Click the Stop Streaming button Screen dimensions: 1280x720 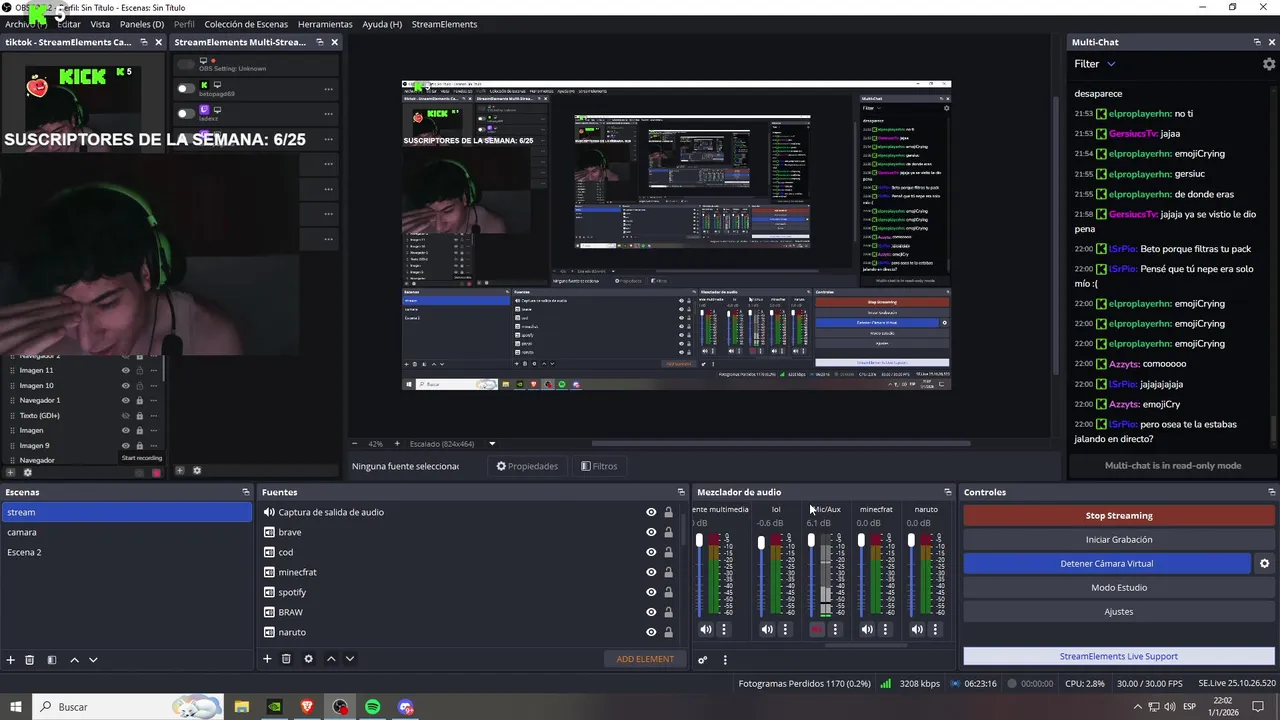pyautogui.click(x=1119, y=516)
